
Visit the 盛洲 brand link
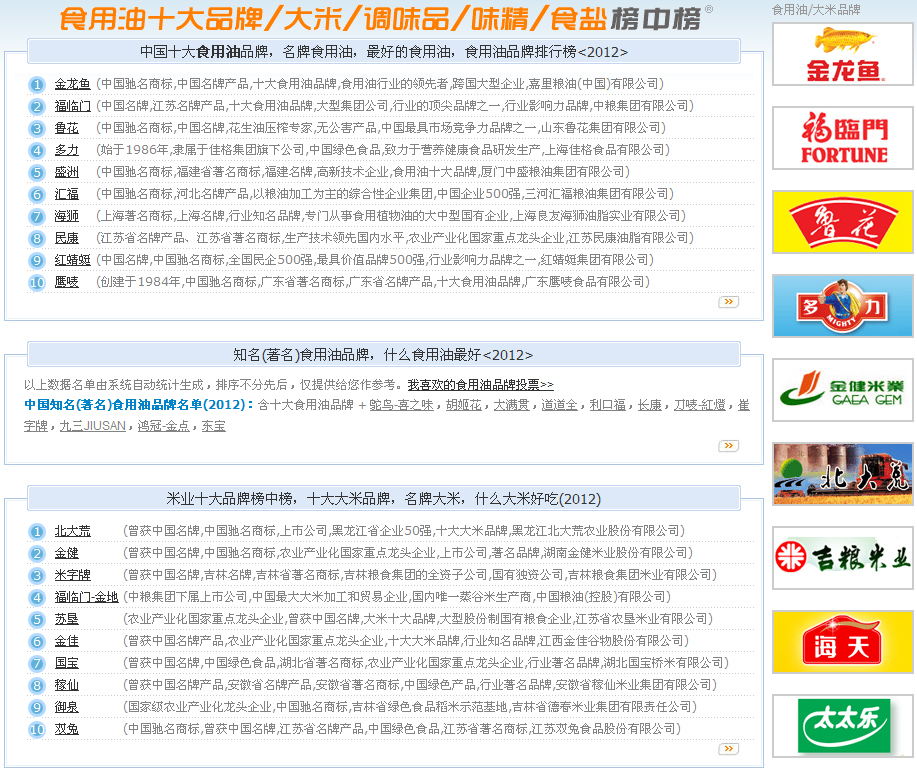tap(67, 172)
